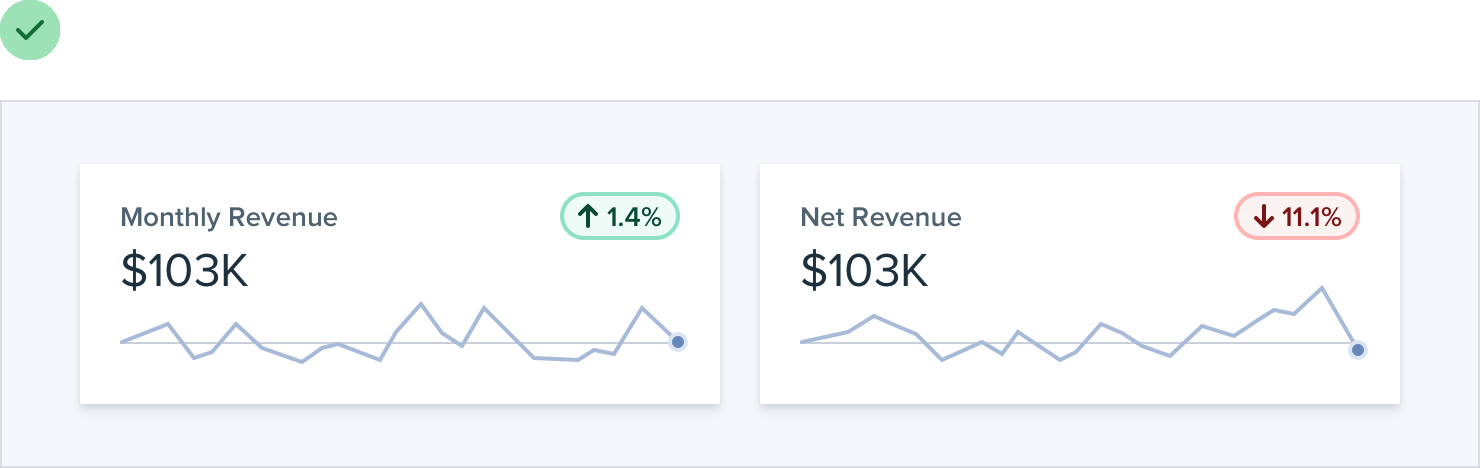This screenshot has width=1480, height=468.
Task: Select the Monthly Revenue card
Action: (400, 380)
